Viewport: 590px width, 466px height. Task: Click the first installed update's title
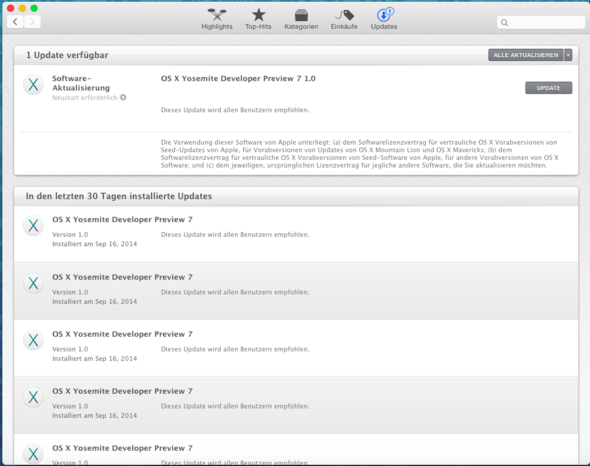pos(122,219)
